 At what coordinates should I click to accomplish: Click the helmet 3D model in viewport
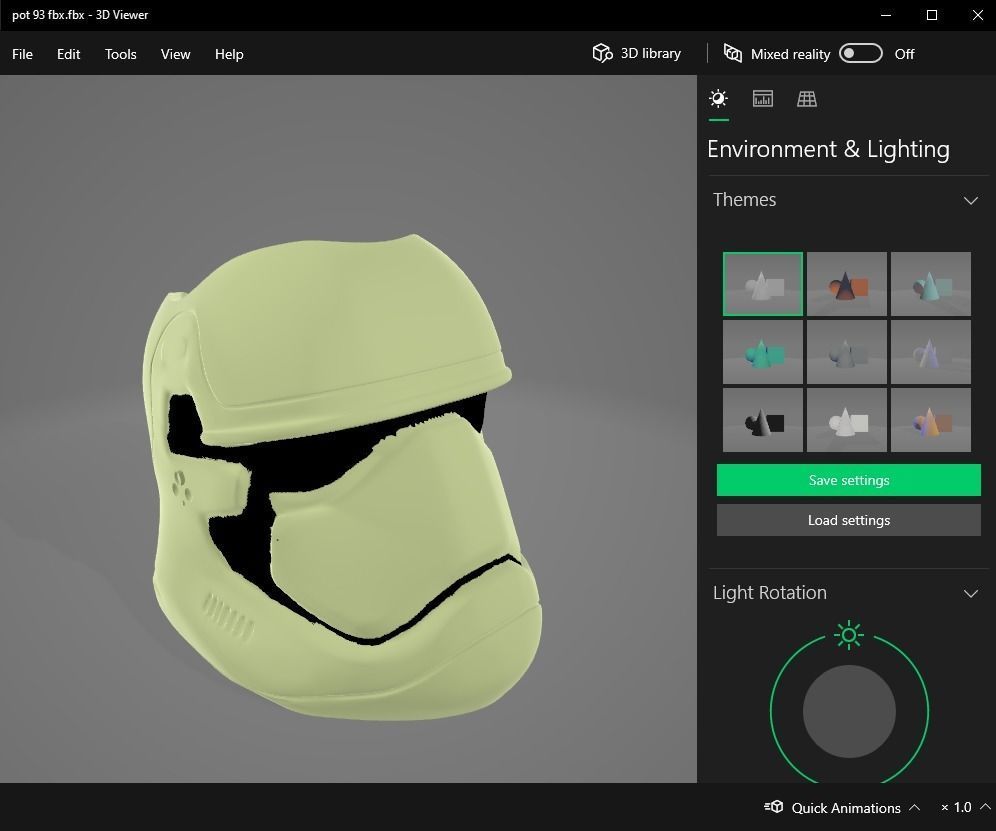point(343,476)
